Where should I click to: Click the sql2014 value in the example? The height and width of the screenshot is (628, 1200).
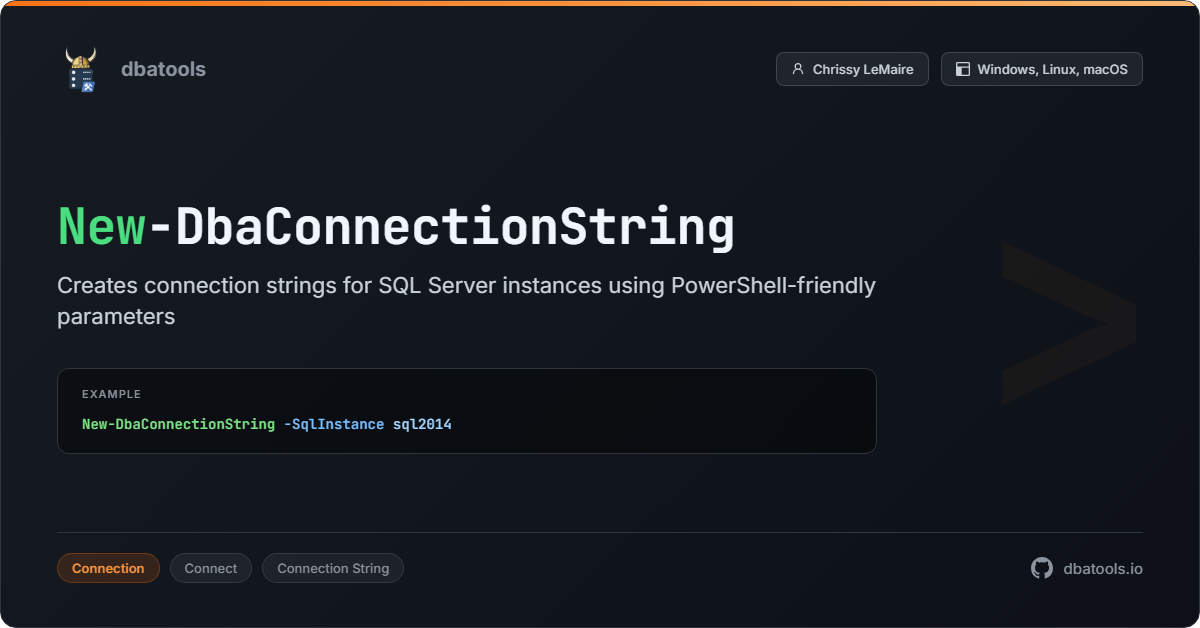422,424
